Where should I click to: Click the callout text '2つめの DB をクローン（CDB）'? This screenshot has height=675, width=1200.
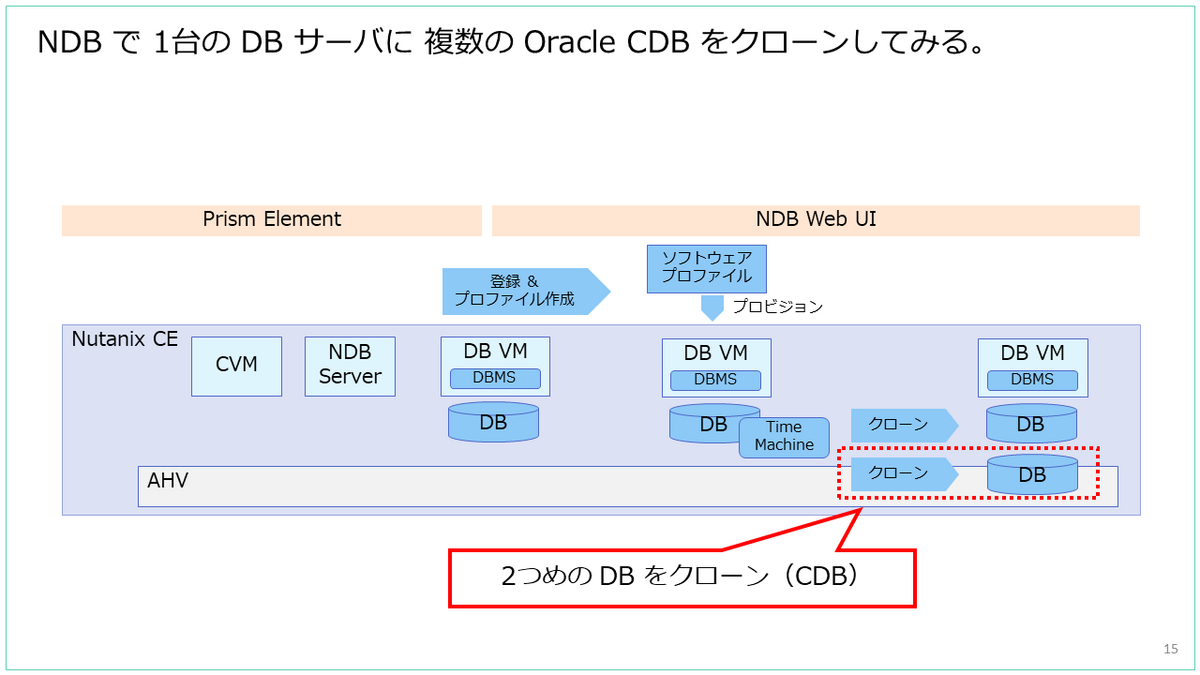click(682, 577)
